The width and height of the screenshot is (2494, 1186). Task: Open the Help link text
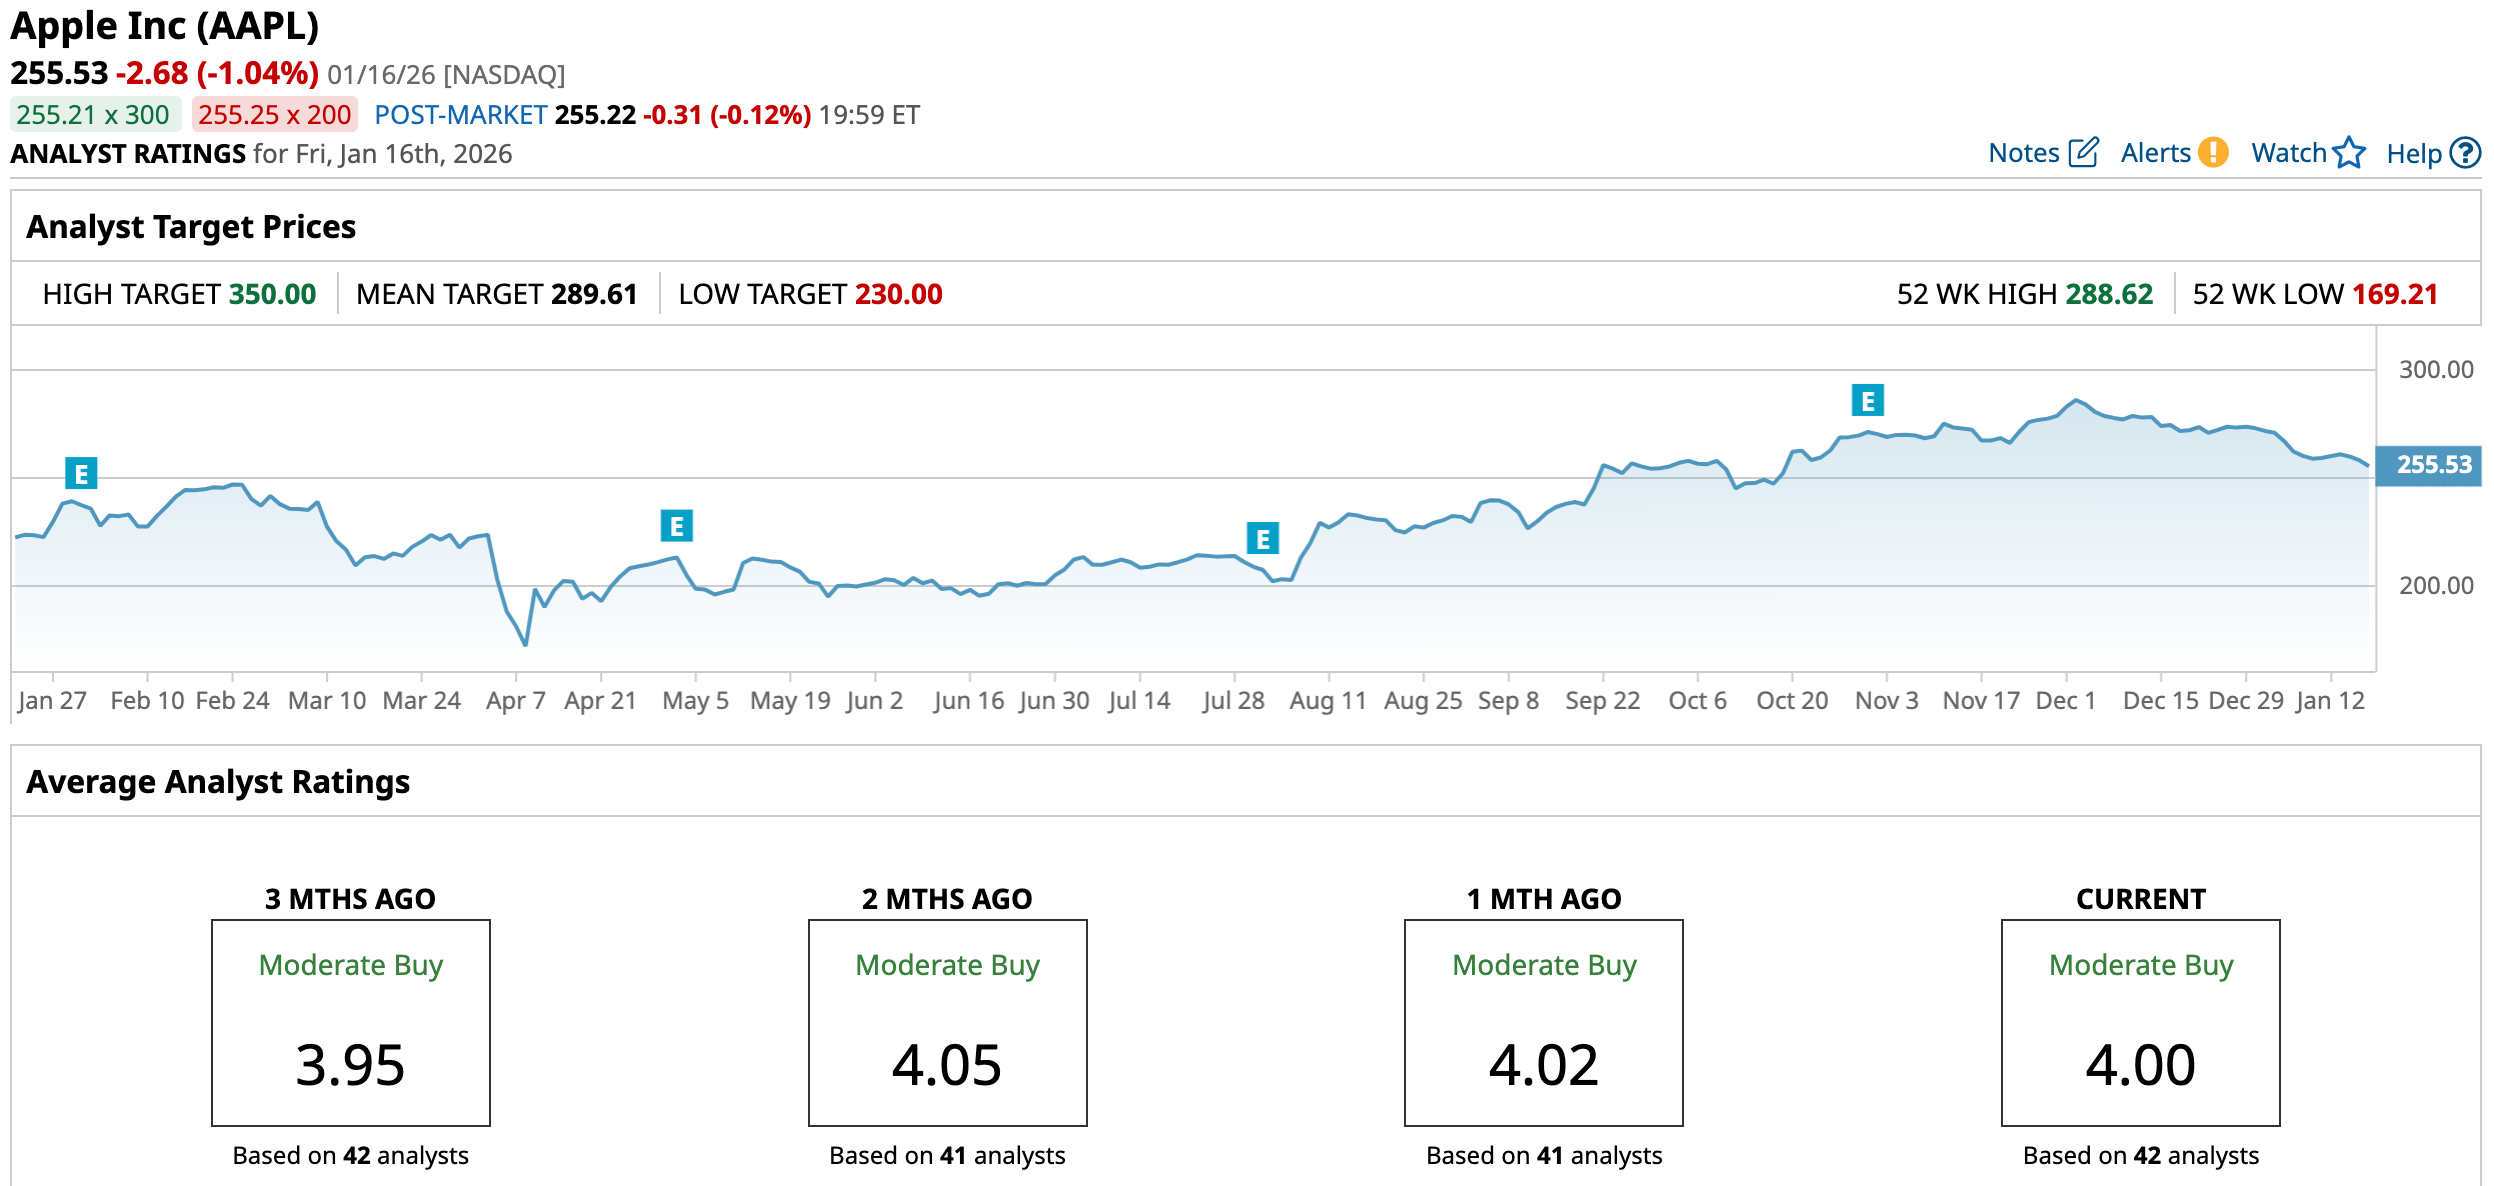coord(2413,154)
